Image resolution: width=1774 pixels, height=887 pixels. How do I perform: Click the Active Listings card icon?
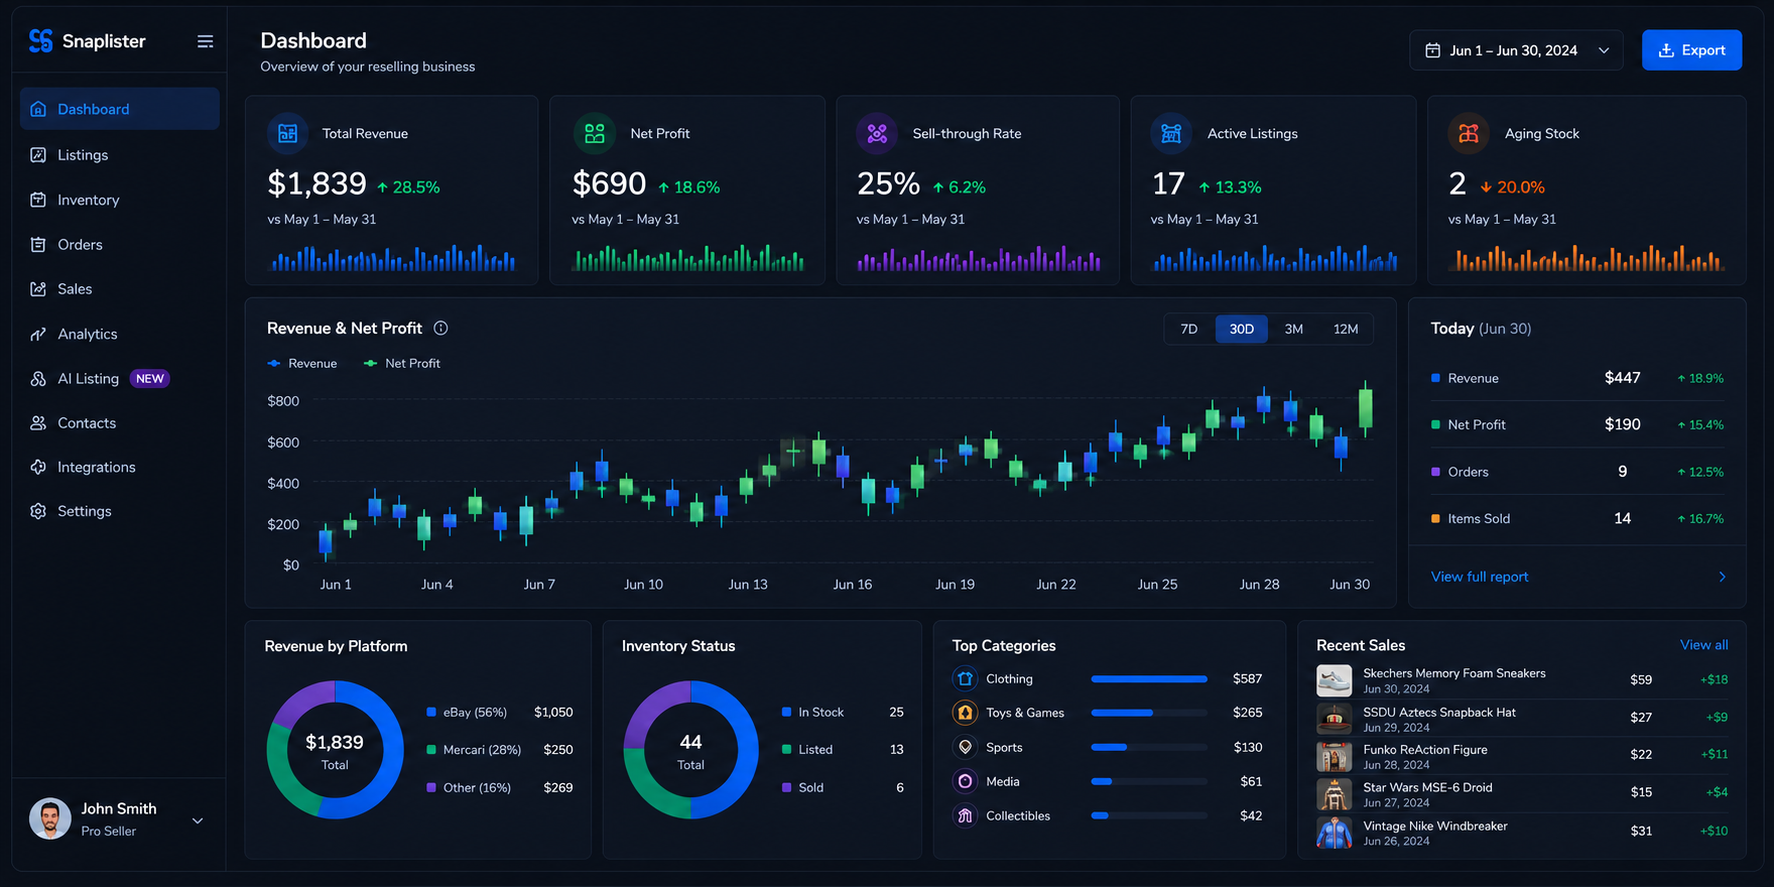point(1171,134)
